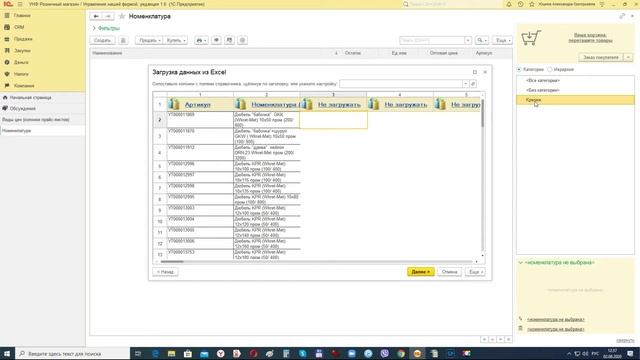This screenshot has width=640, height=360.
Task: Open the search field history dropdown
Action: tap(468, 40)
